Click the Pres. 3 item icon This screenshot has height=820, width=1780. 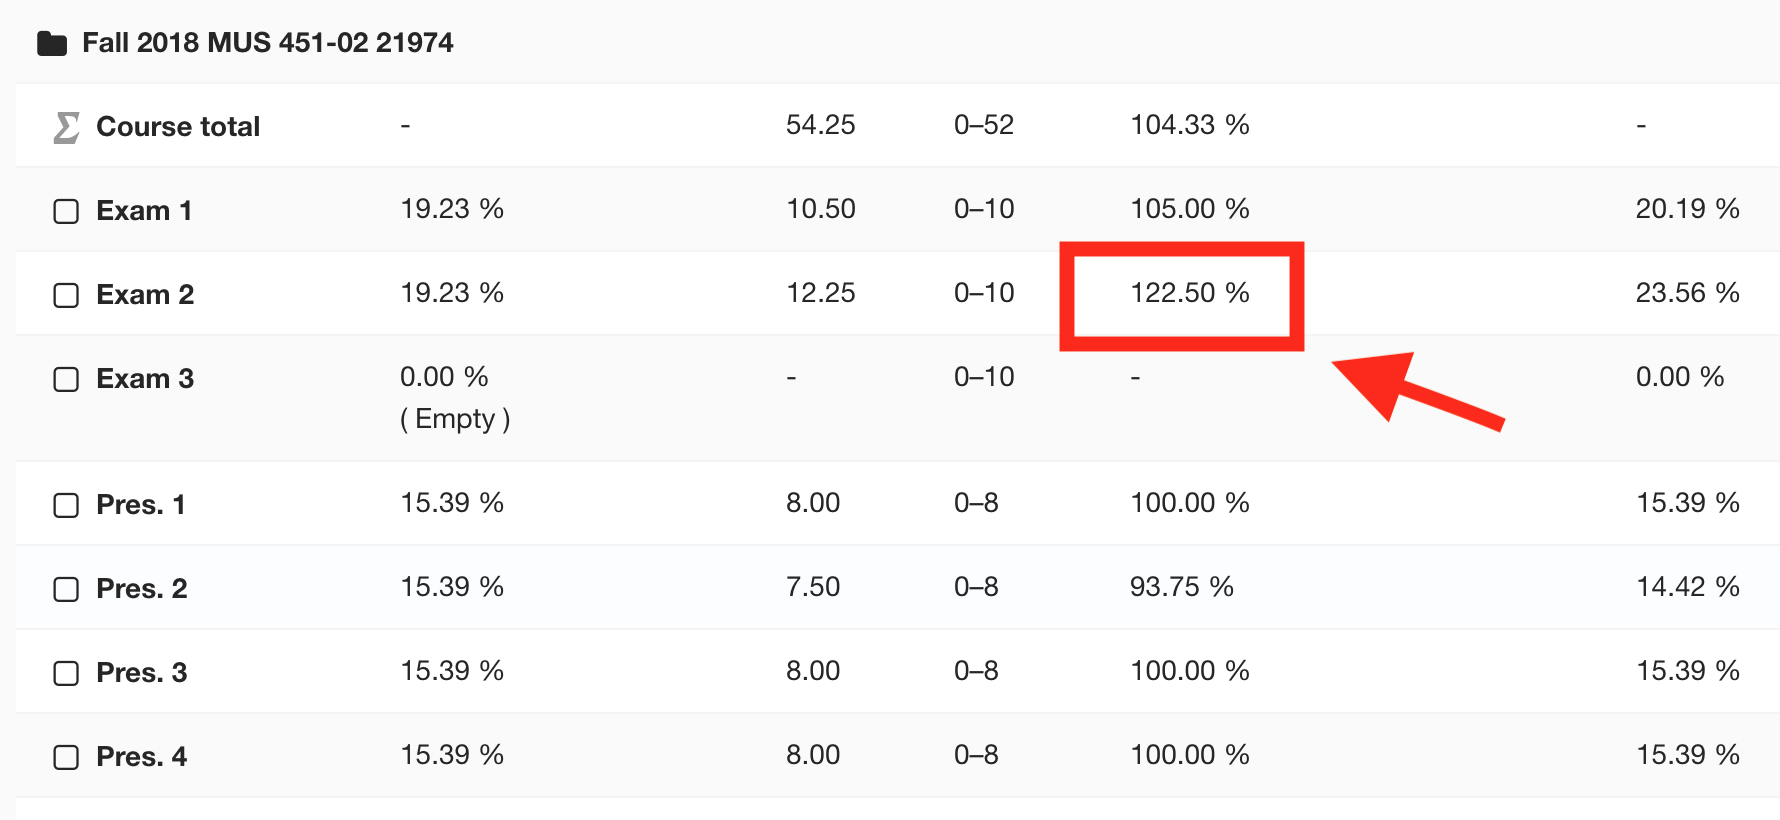66,673
